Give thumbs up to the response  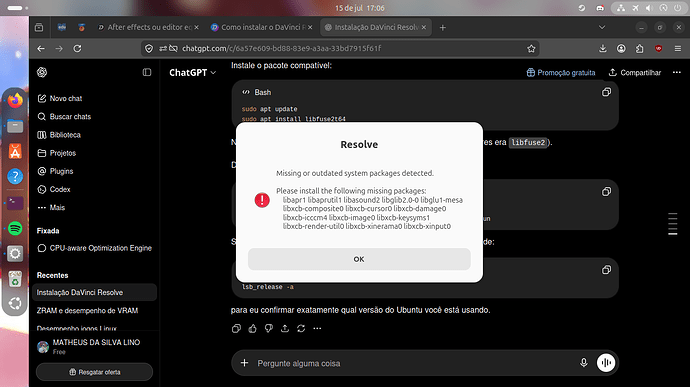(x=253, y=328)
